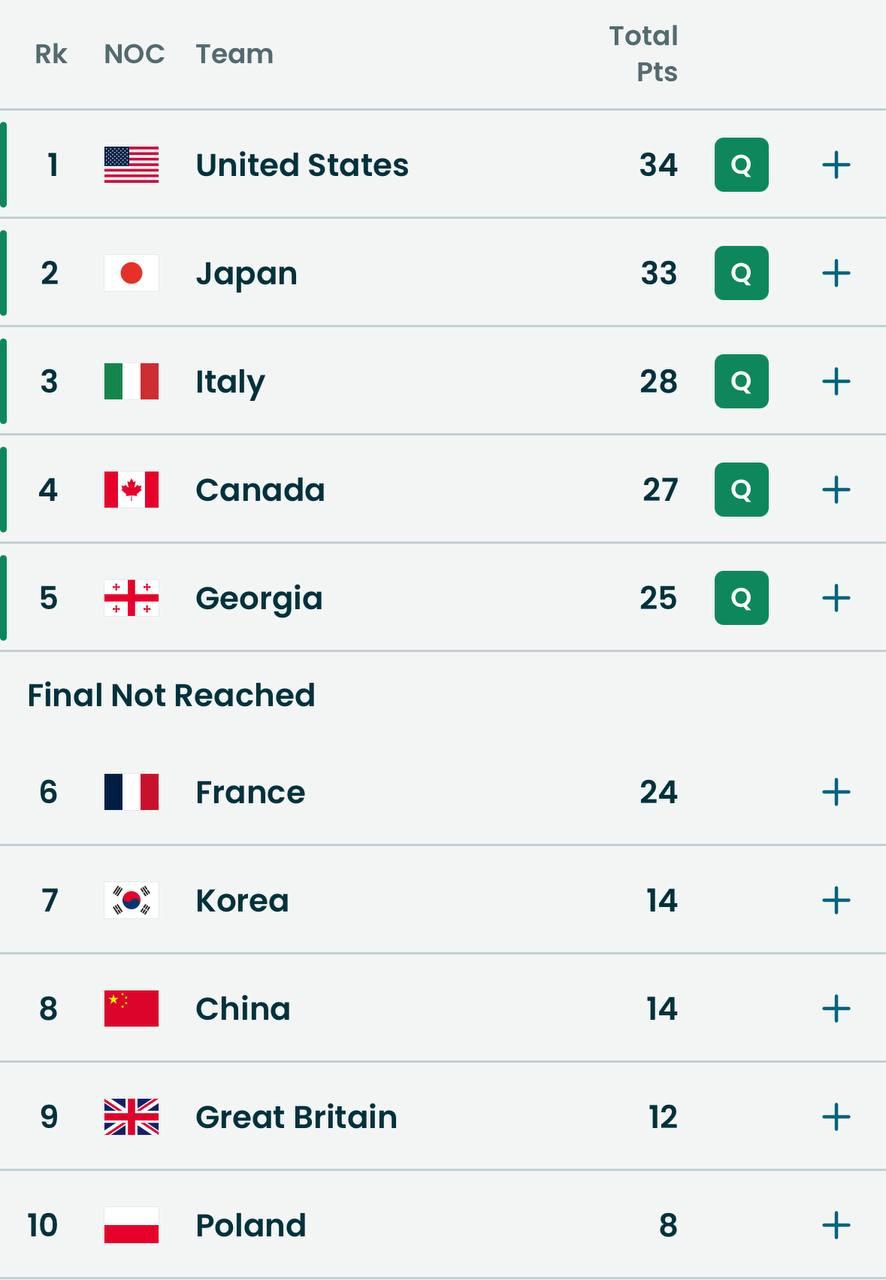Click the Q badge next to United States
Viewport: 886px width, 1280px height.
tap(741, 165)
